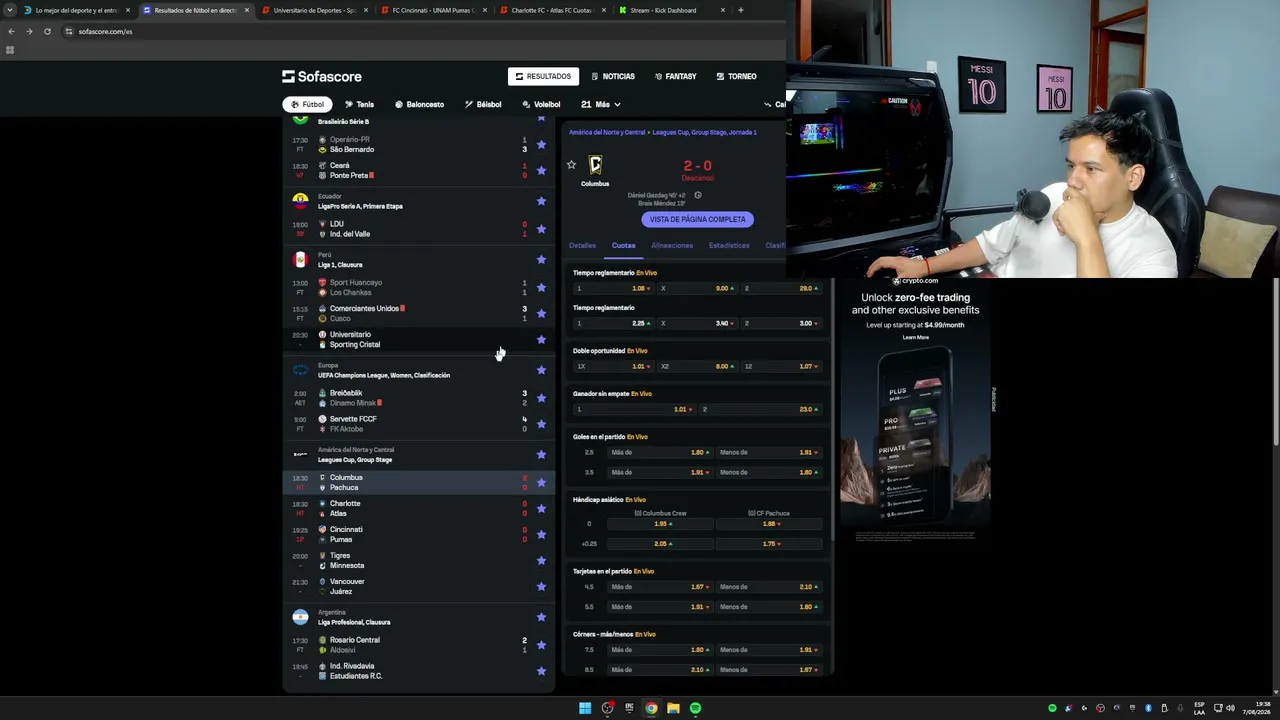Click the Europa league icon
Screen dimensions: 1280x720
[x=300, y=370]
